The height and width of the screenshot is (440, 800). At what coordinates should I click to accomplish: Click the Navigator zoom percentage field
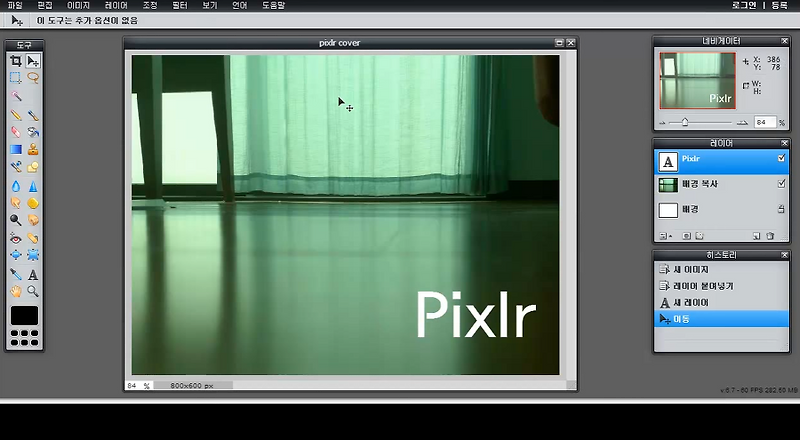(765, 123)
